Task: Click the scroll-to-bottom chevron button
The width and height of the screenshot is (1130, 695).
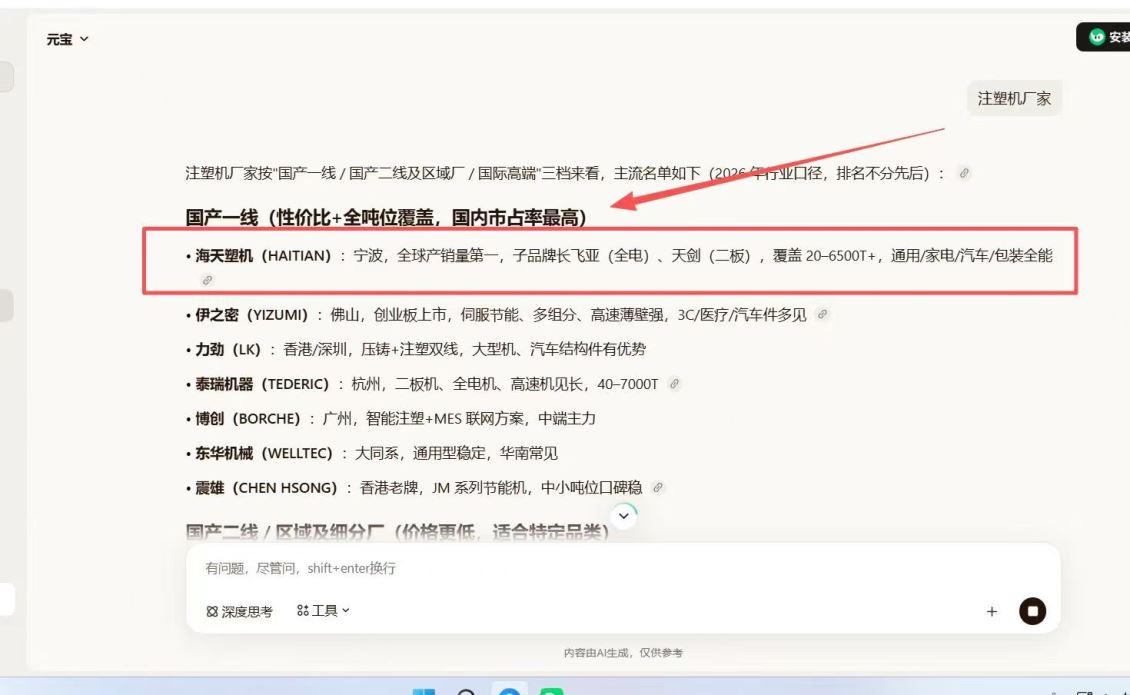Action: (624, 516)
